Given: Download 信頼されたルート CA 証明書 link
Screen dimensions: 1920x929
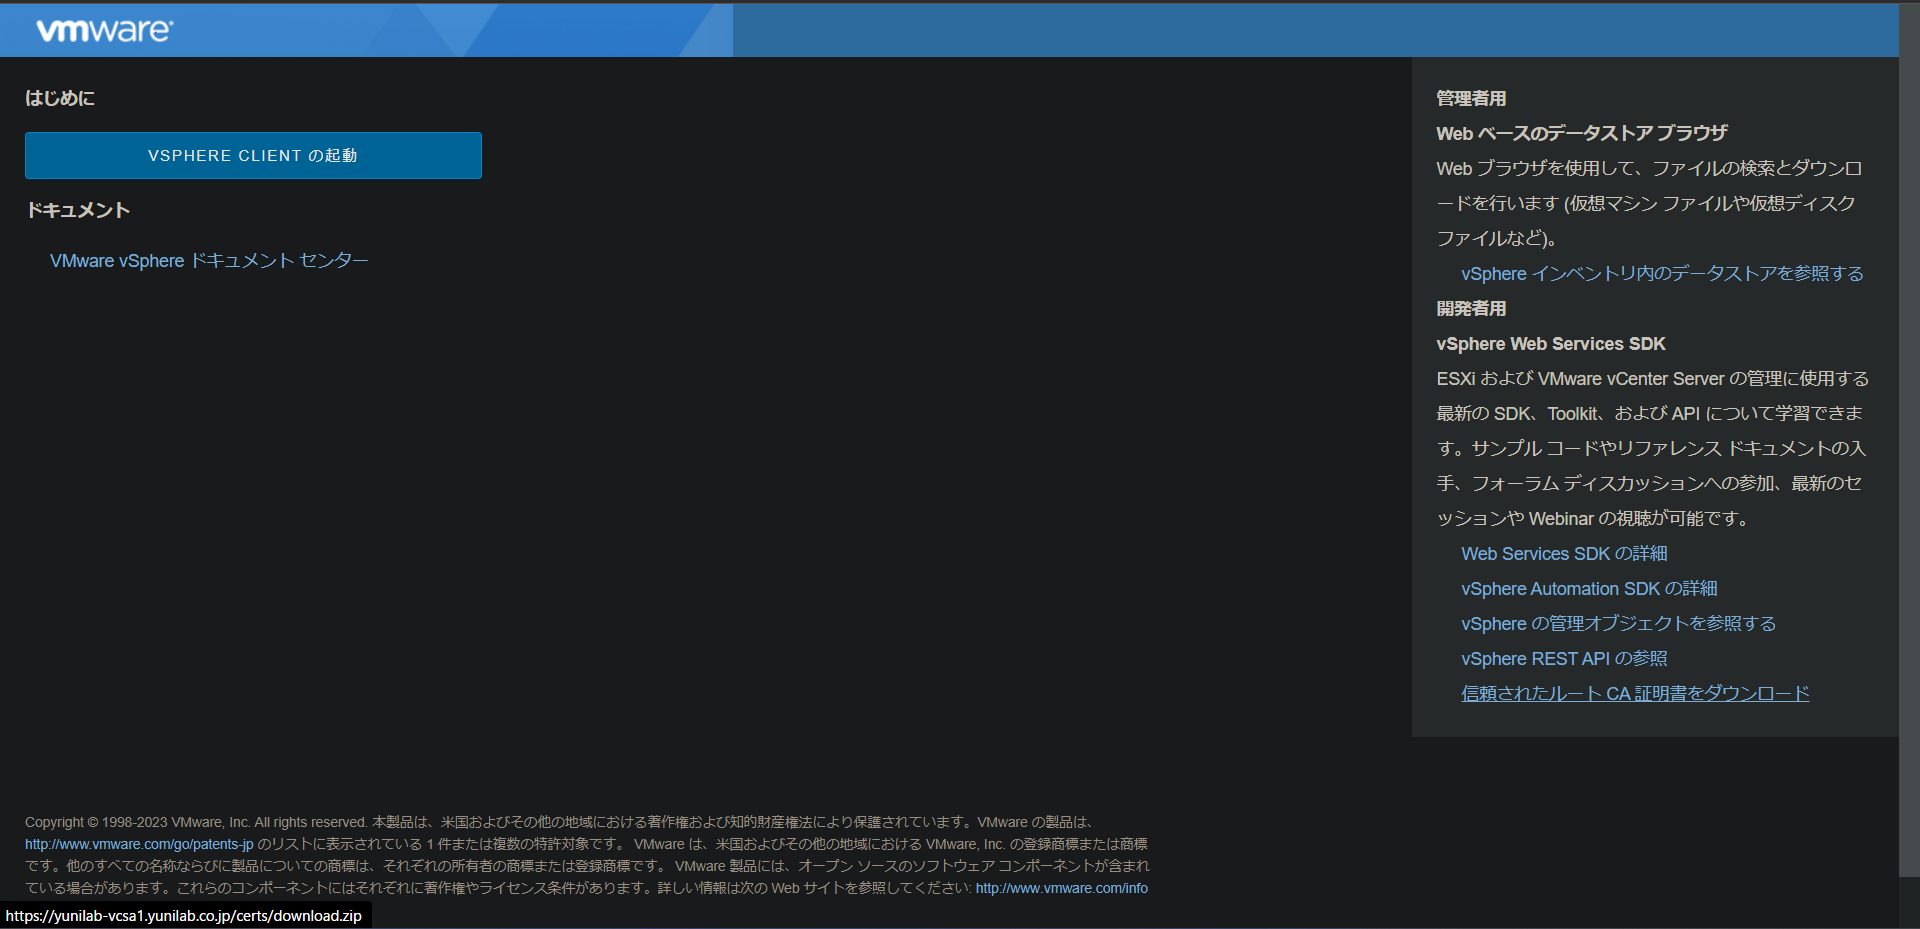Looking at the screenshot, I should click(x=1635, y=694).
